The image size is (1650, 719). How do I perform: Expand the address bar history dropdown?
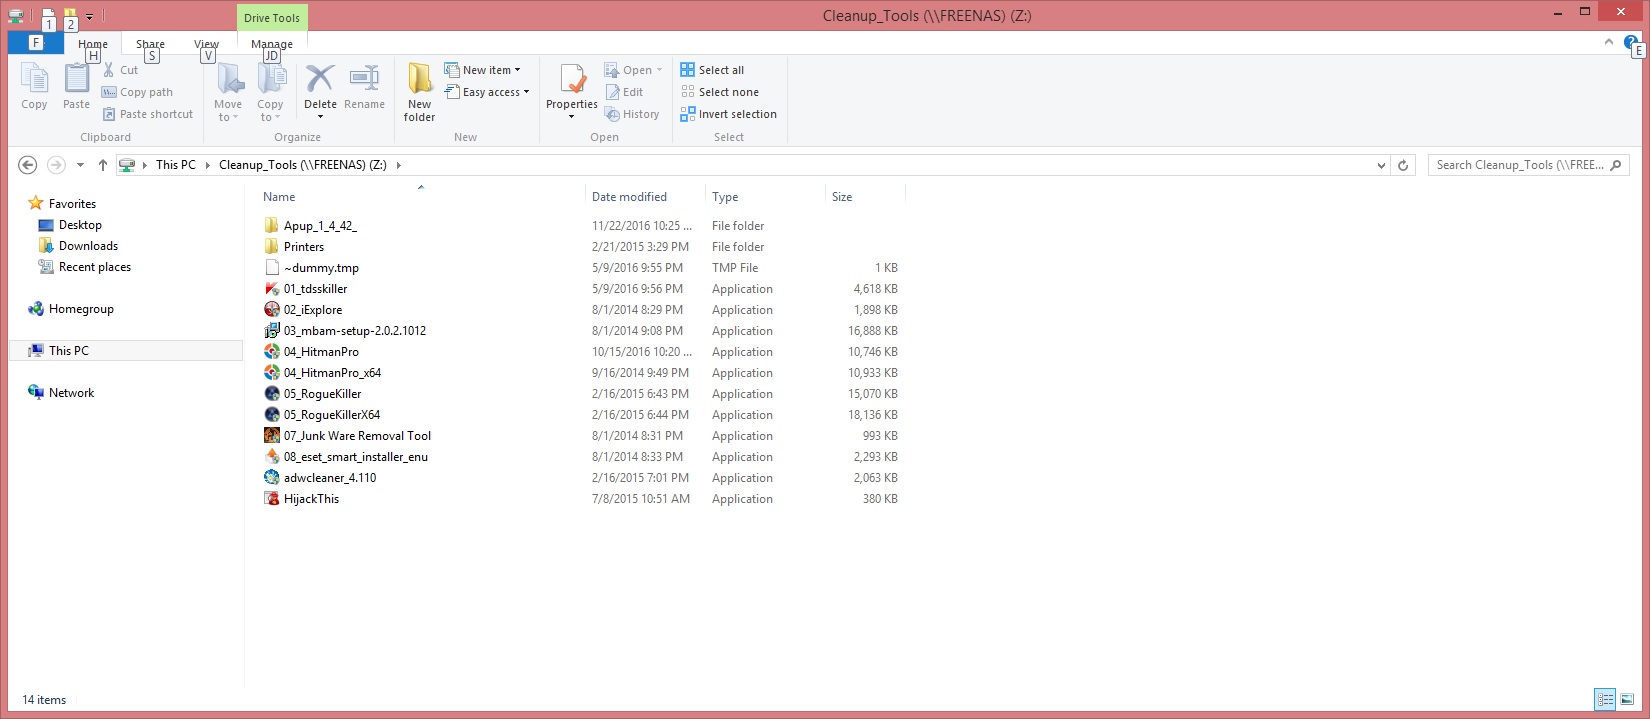point(1381,165)
